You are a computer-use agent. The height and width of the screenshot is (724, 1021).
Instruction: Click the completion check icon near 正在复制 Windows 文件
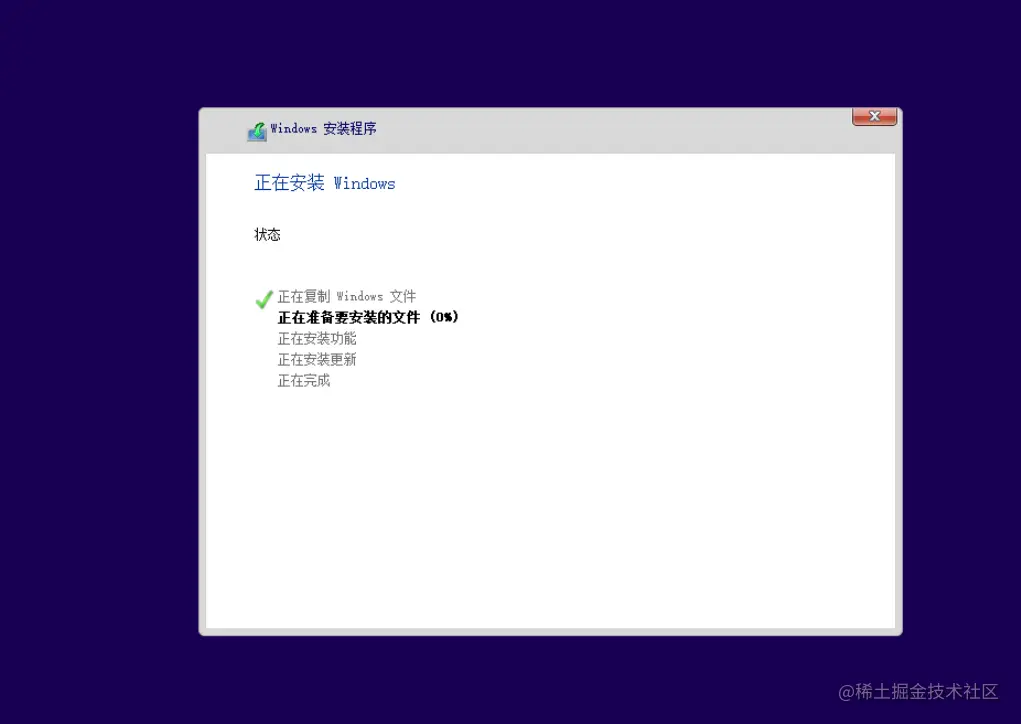click(x=263, y=298)
